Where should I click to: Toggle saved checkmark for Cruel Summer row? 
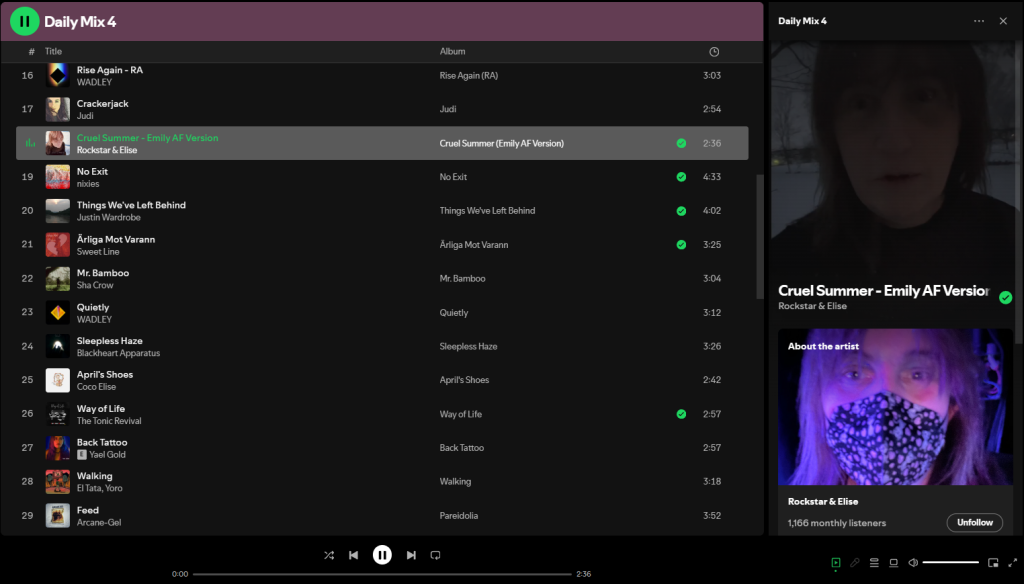681,143
